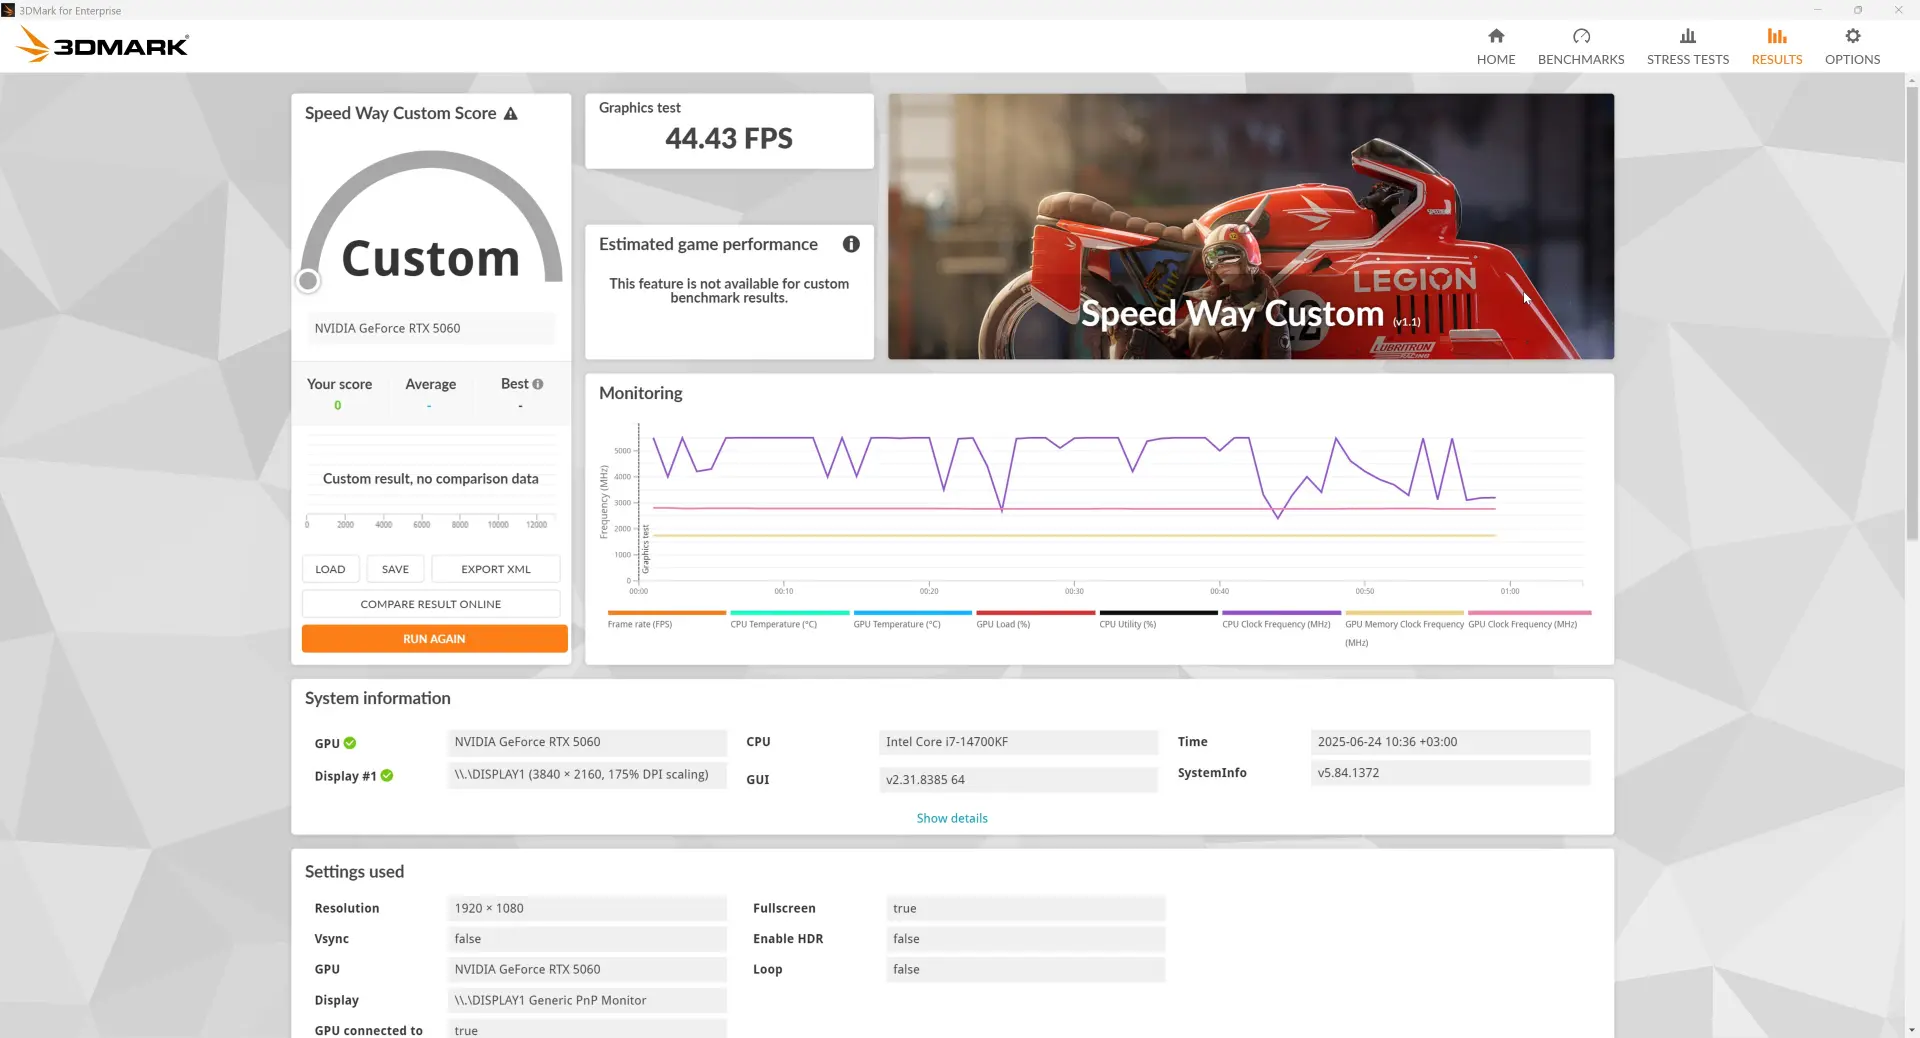Click the 3DMark logo
The width and height of the screenshot is (1920, 1038).
[103, 45]
